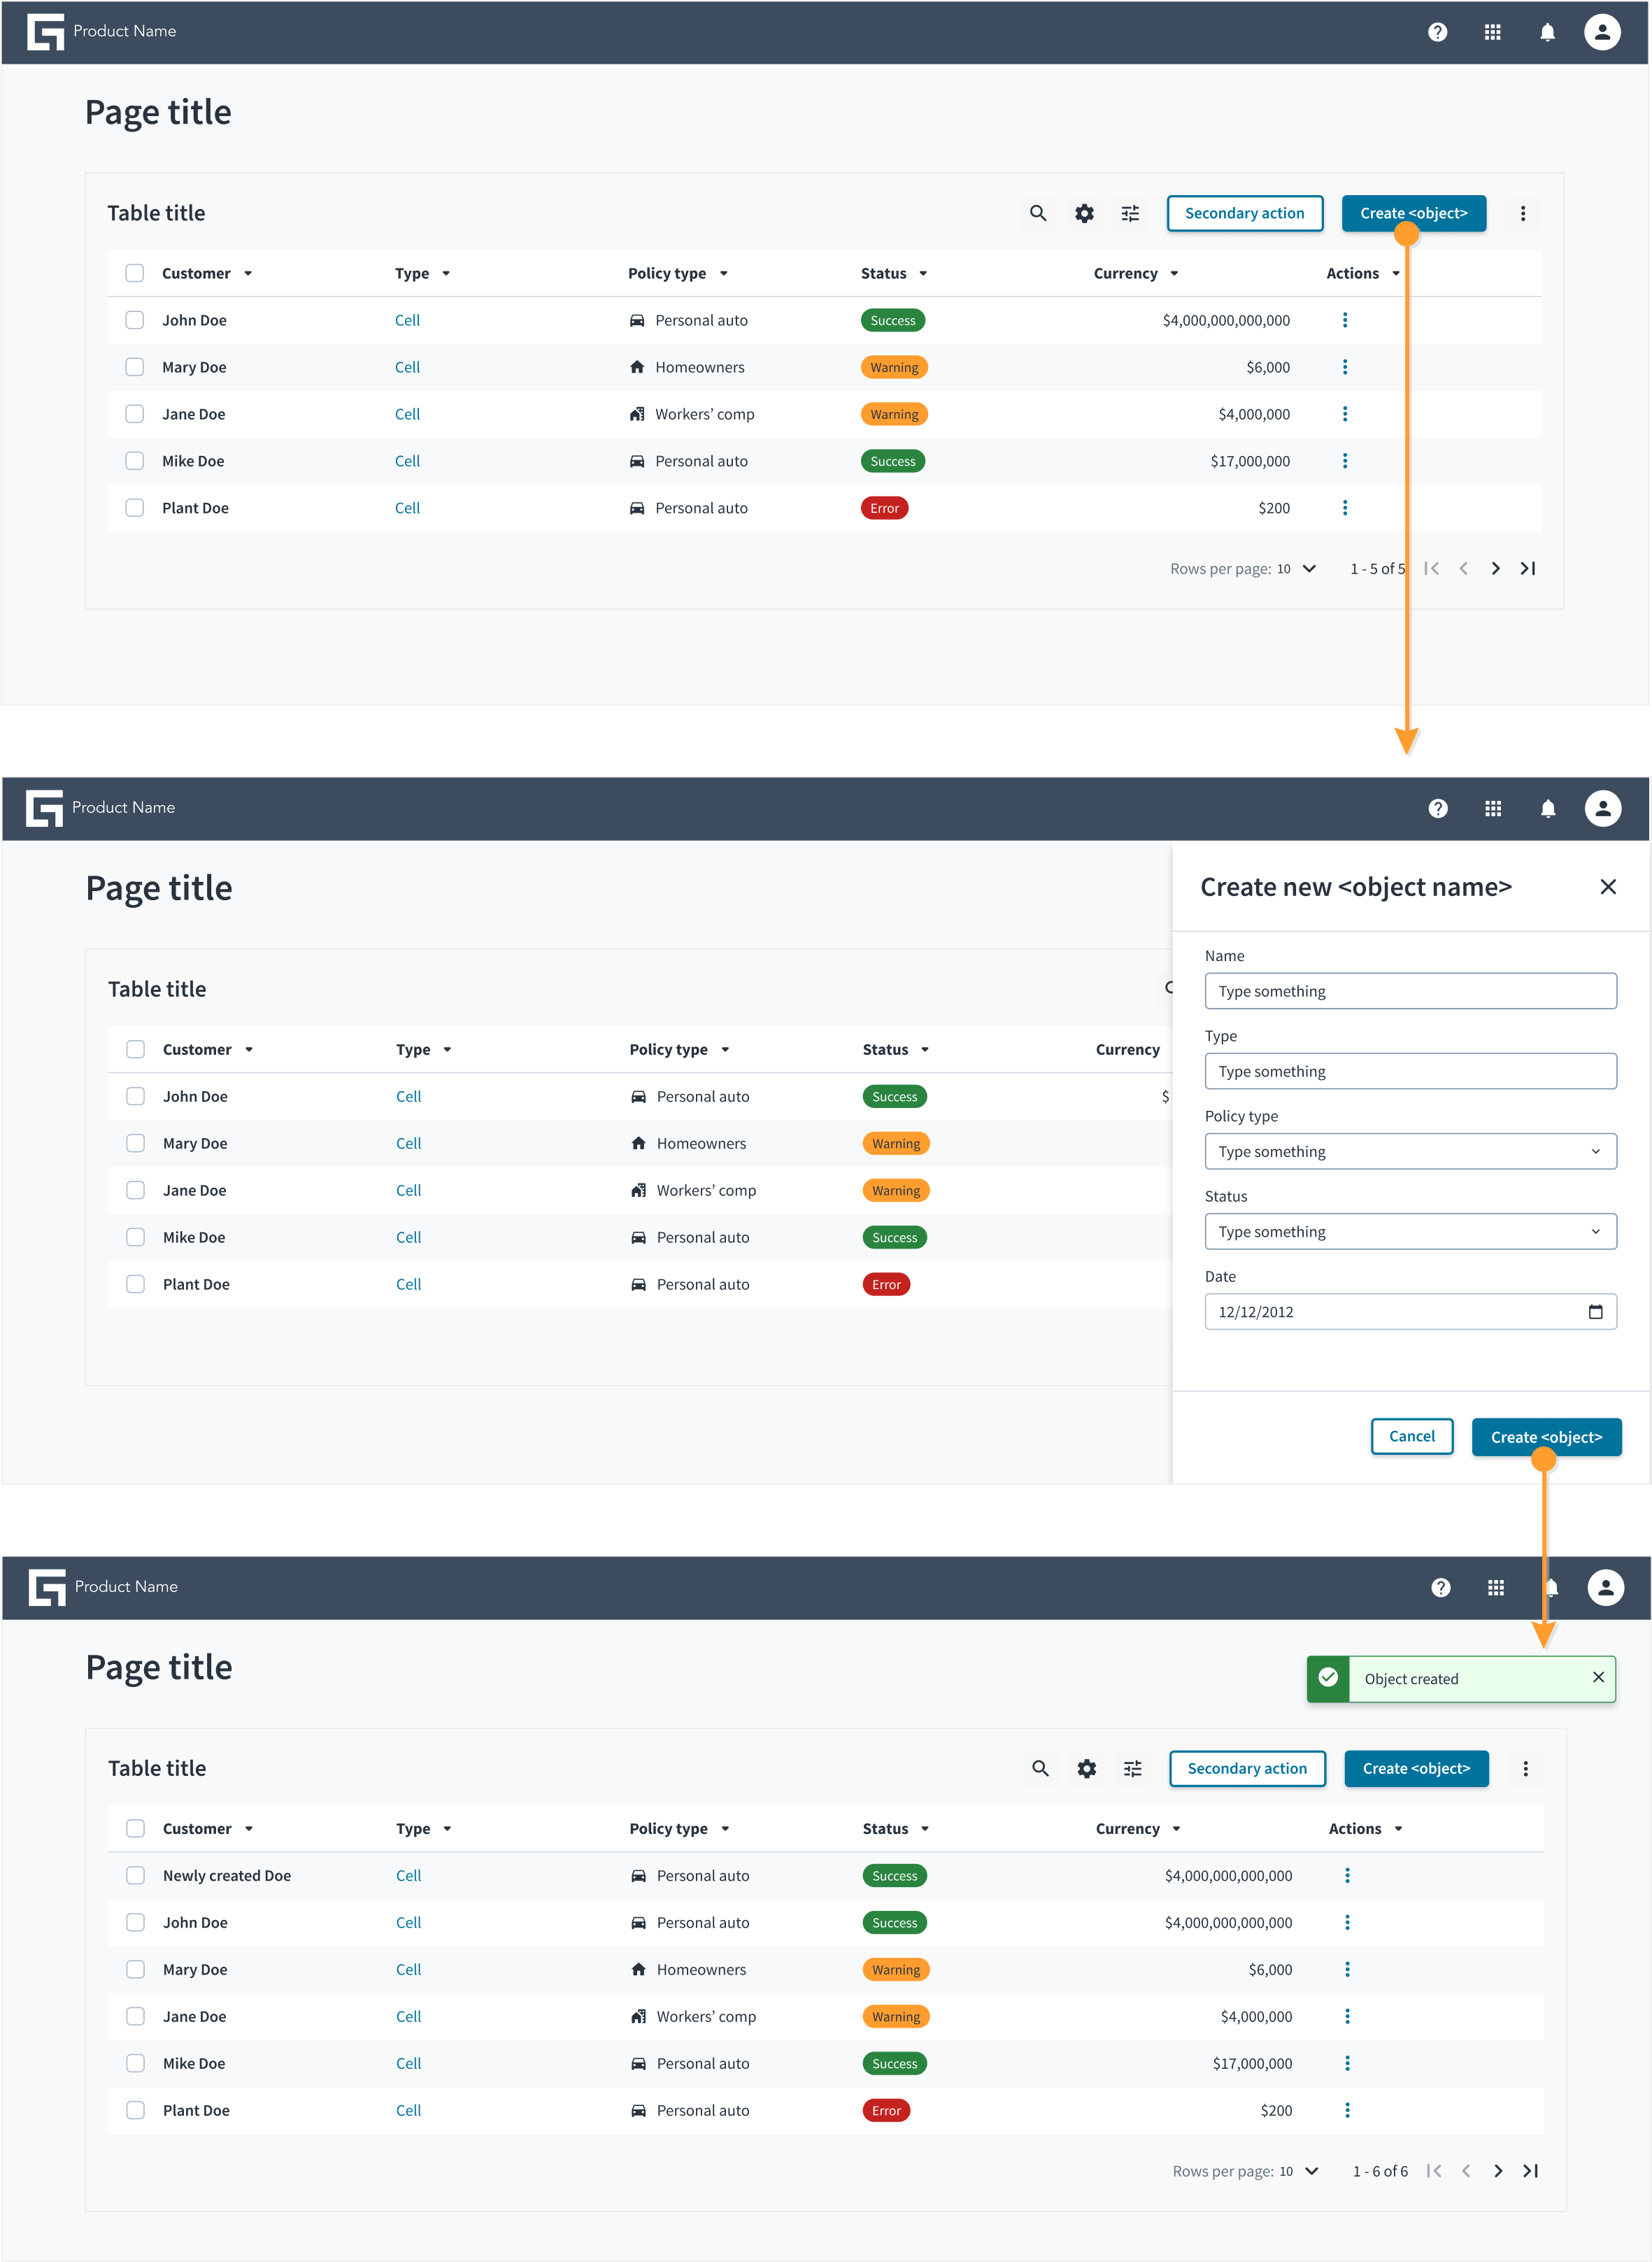The image size is (1652, 2262).
Task: Click the search icon in top table
Action: pos(1038,213)
